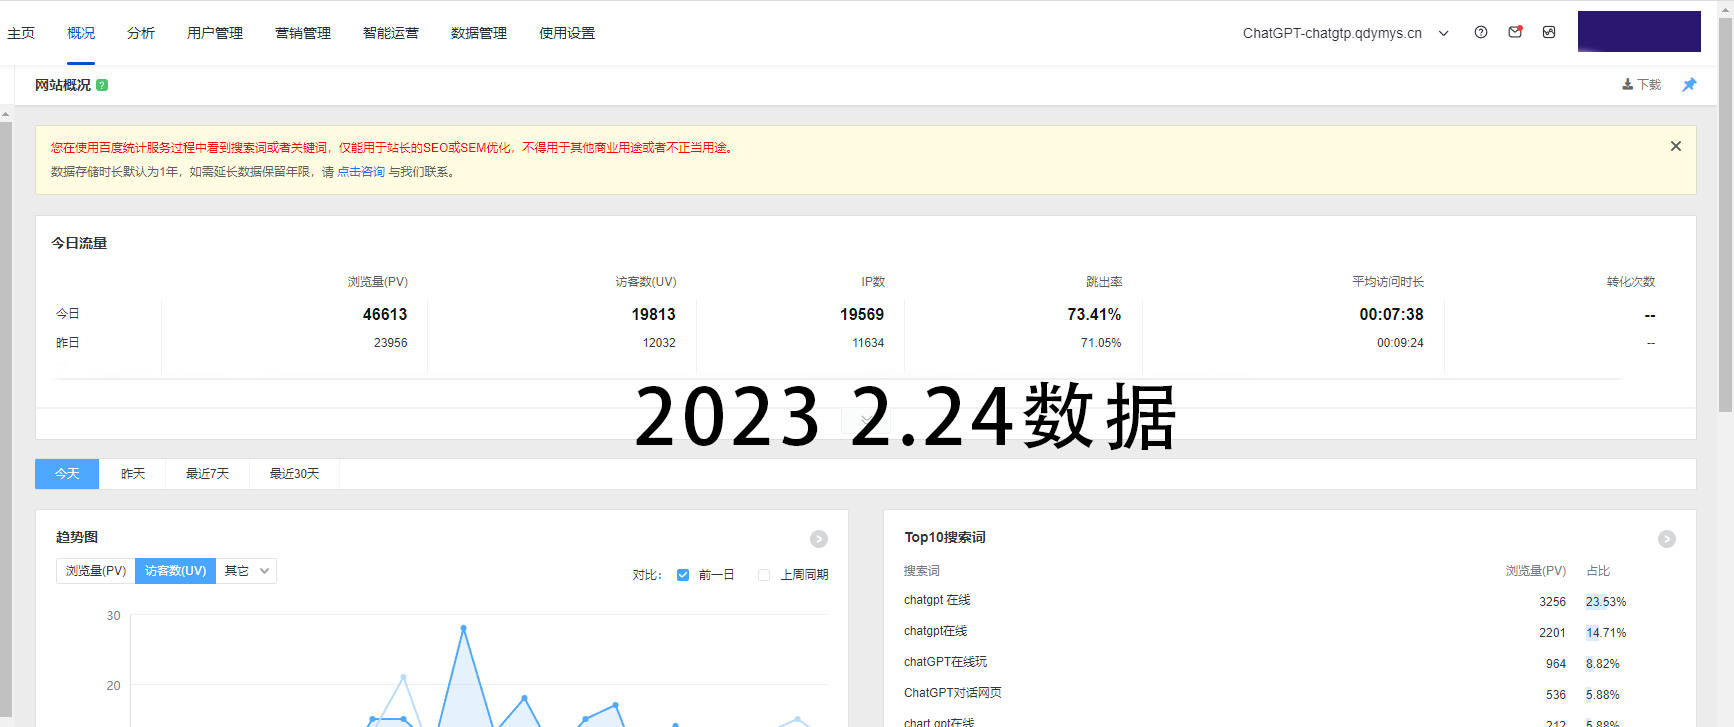Open 趋势图 detail arrow icon
The width and height of the screenshot is (1734, 727).
point(819,539)
